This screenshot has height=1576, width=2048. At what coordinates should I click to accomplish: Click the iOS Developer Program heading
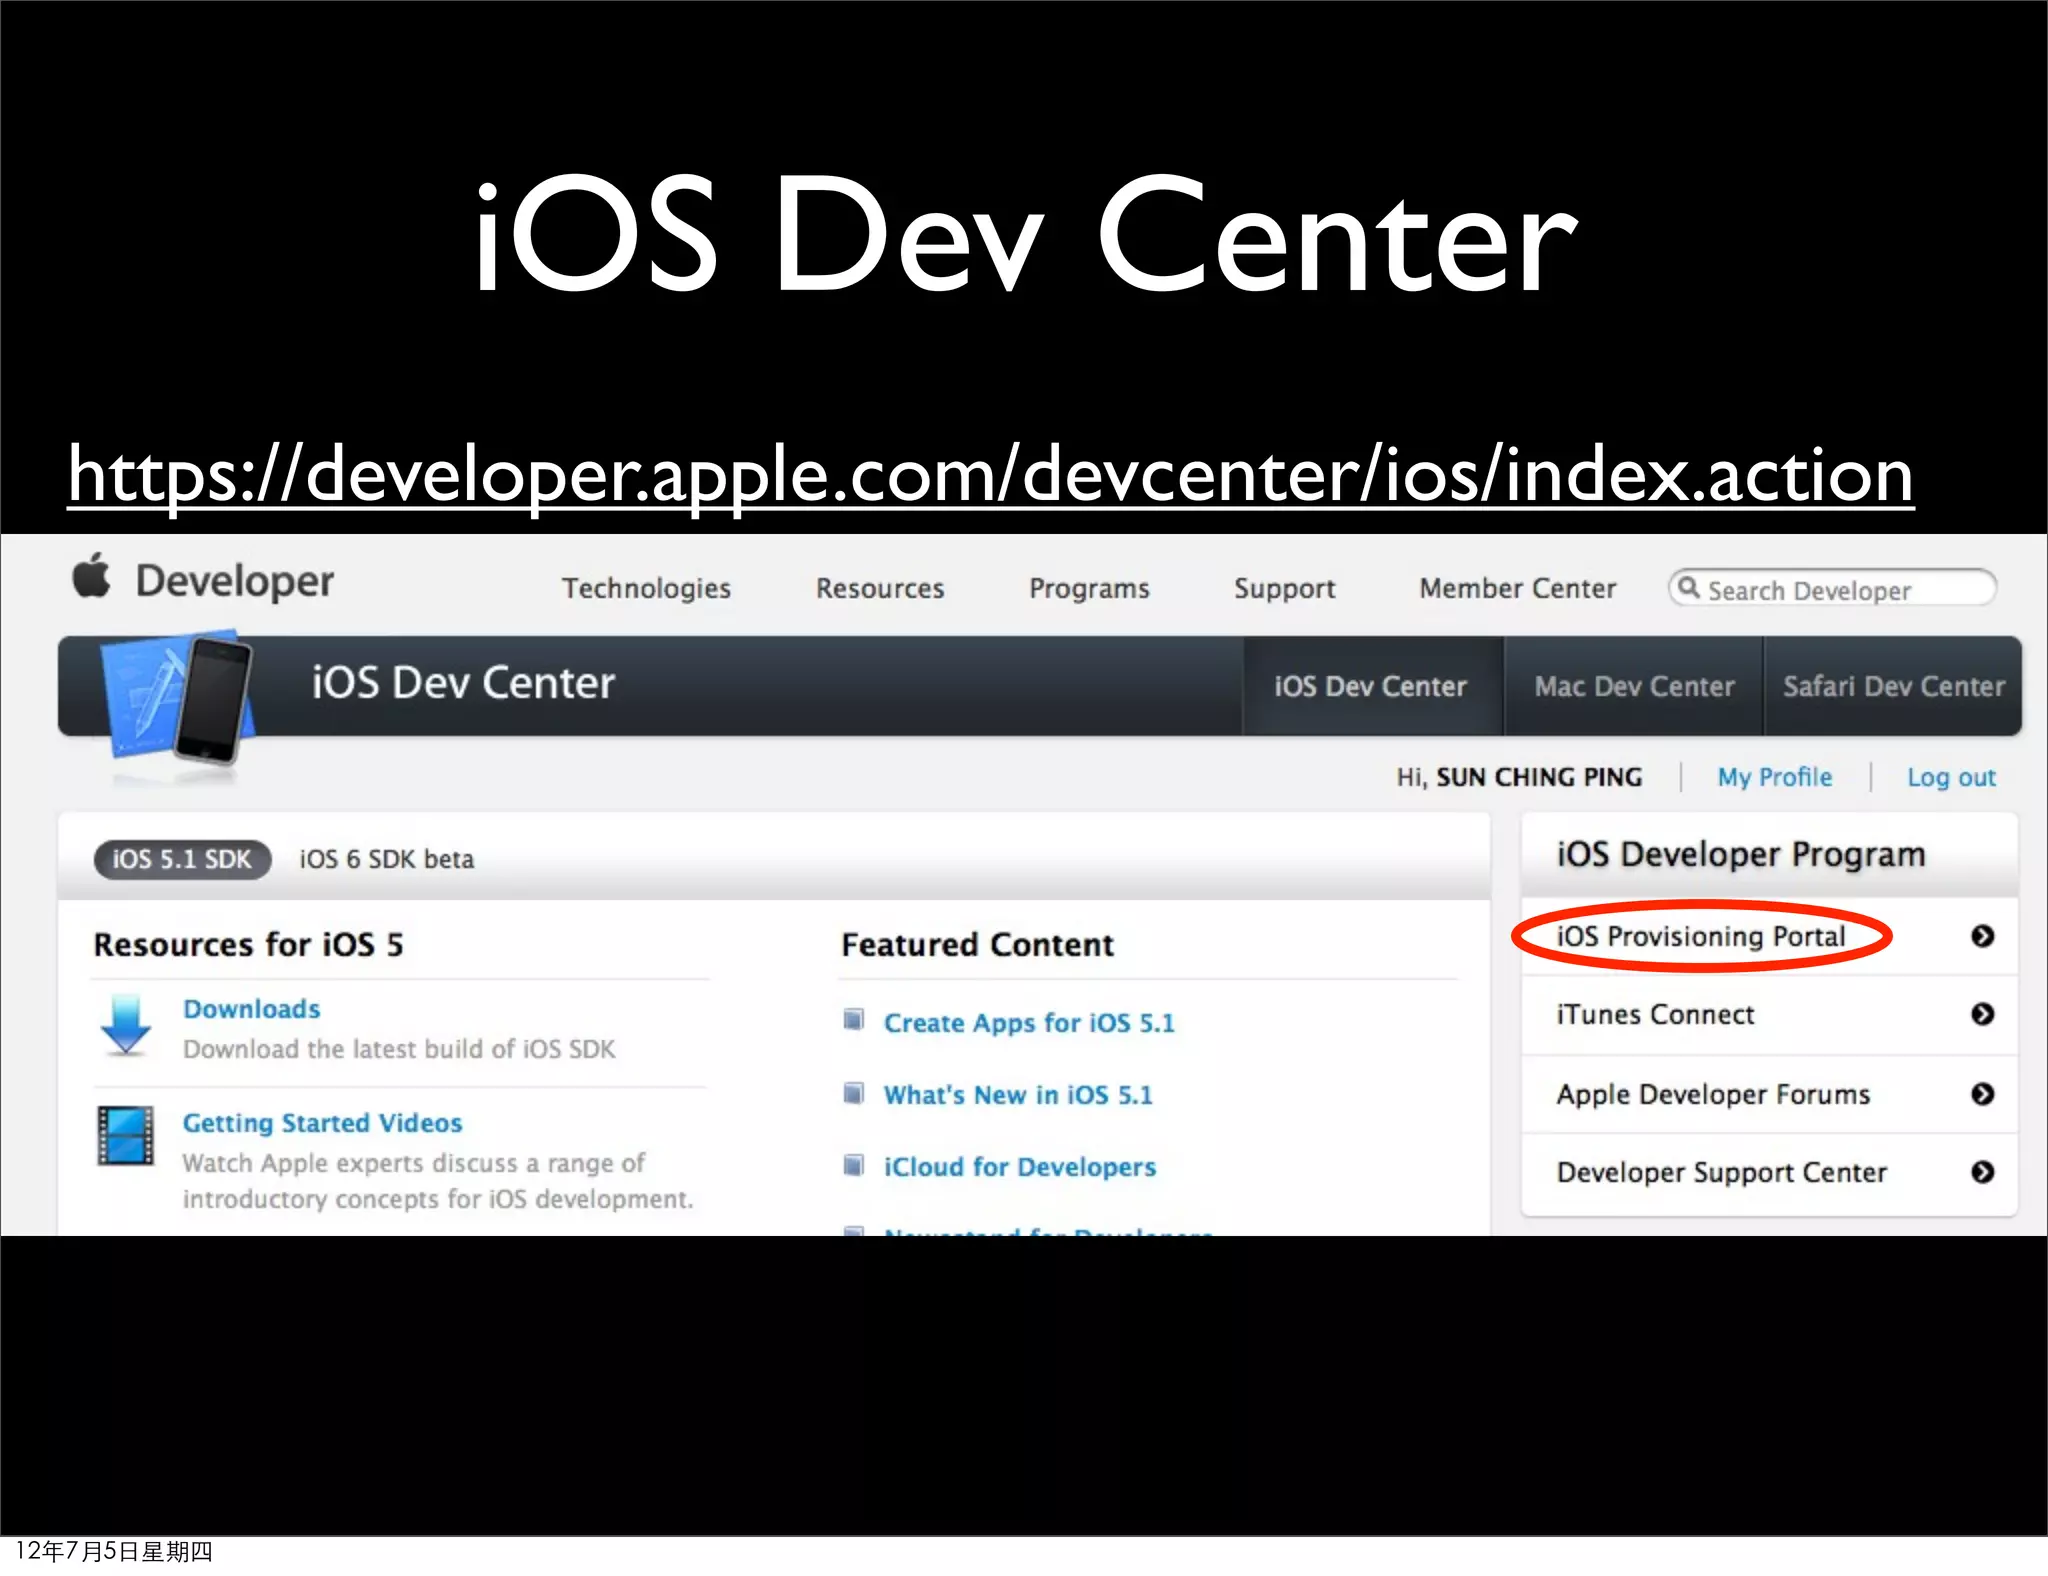click(x=1741, y=854)
